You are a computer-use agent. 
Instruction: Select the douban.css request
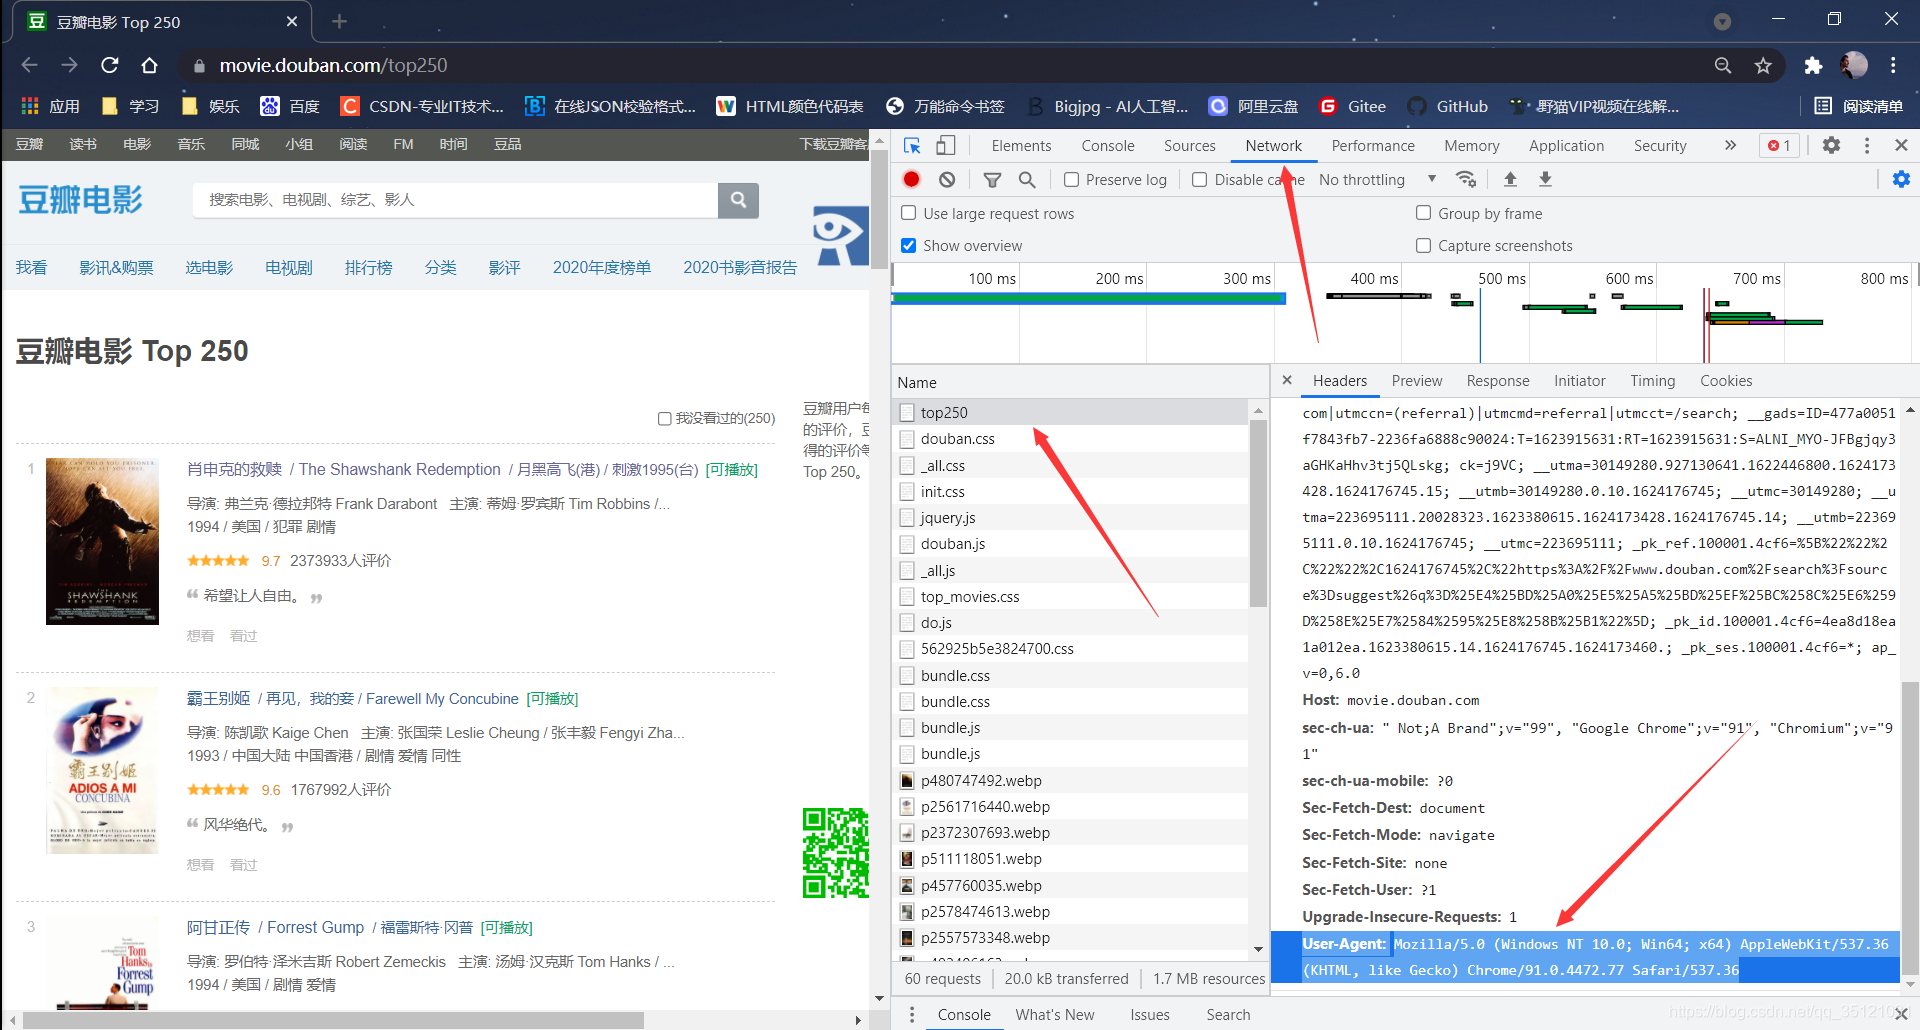[1070, 438]
